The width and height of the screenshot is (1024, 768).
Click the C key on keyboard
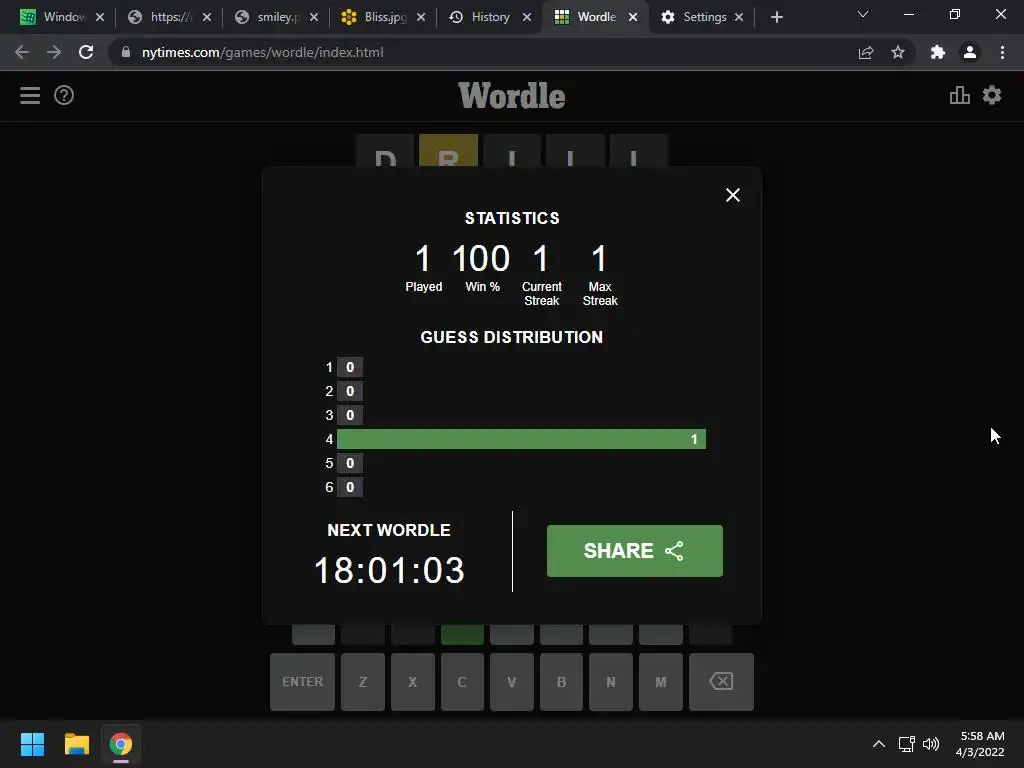(462, 682)
